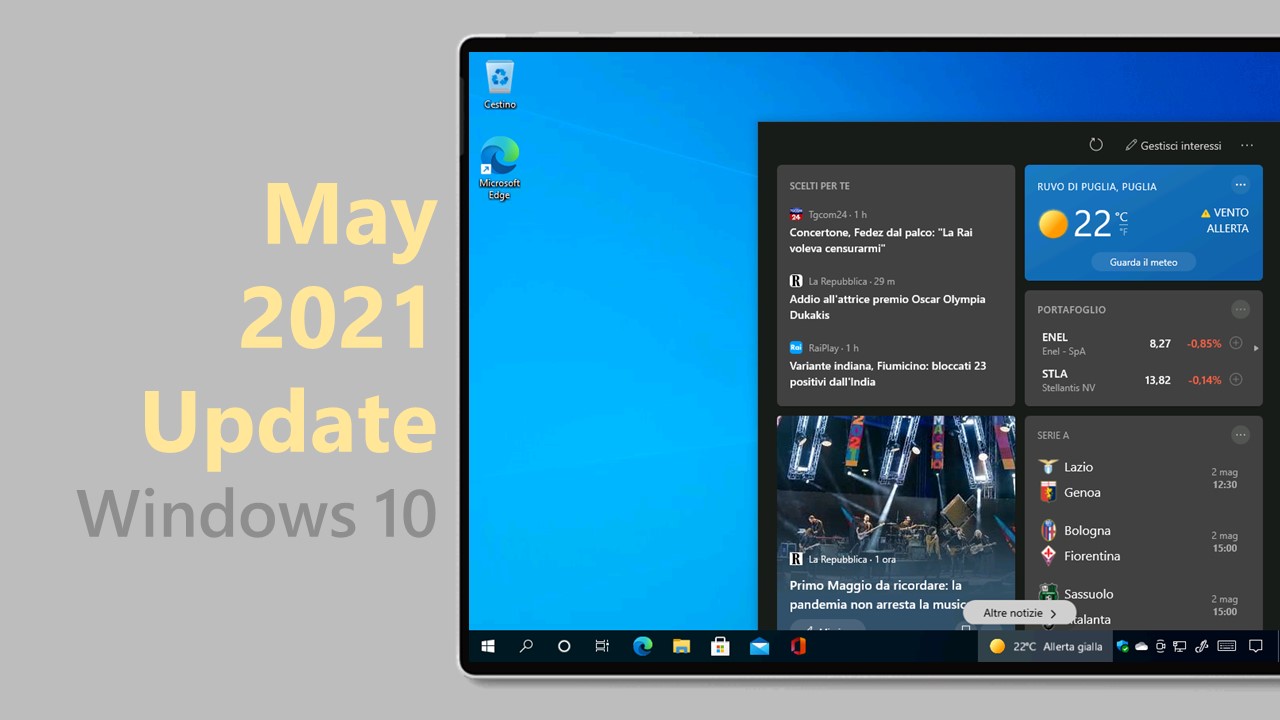Open the Microsoft Edge desktop shortcut
1280x720 pixels.
click(x=500, y=168)
